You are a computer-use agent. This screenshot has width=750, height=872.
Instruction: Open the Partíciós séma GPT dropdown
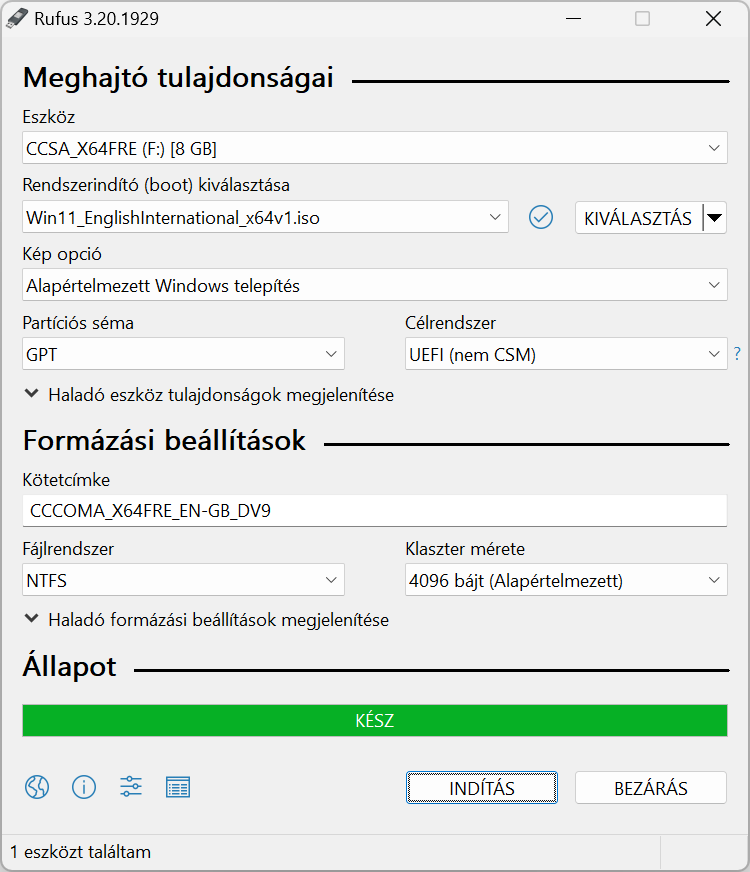click(x=183, y=354)
